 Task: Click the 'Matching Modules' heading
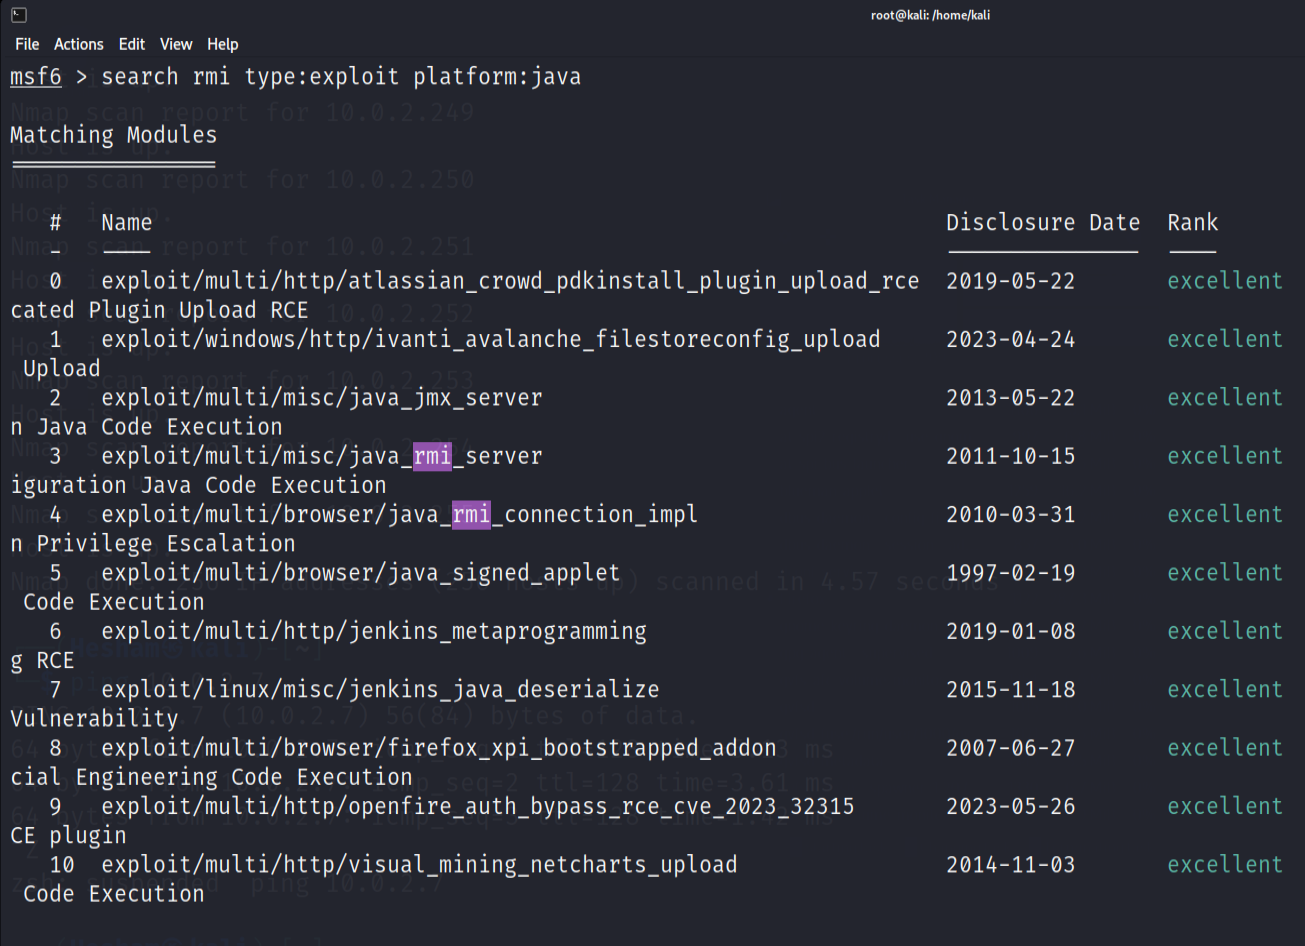[x=113, y=135]
